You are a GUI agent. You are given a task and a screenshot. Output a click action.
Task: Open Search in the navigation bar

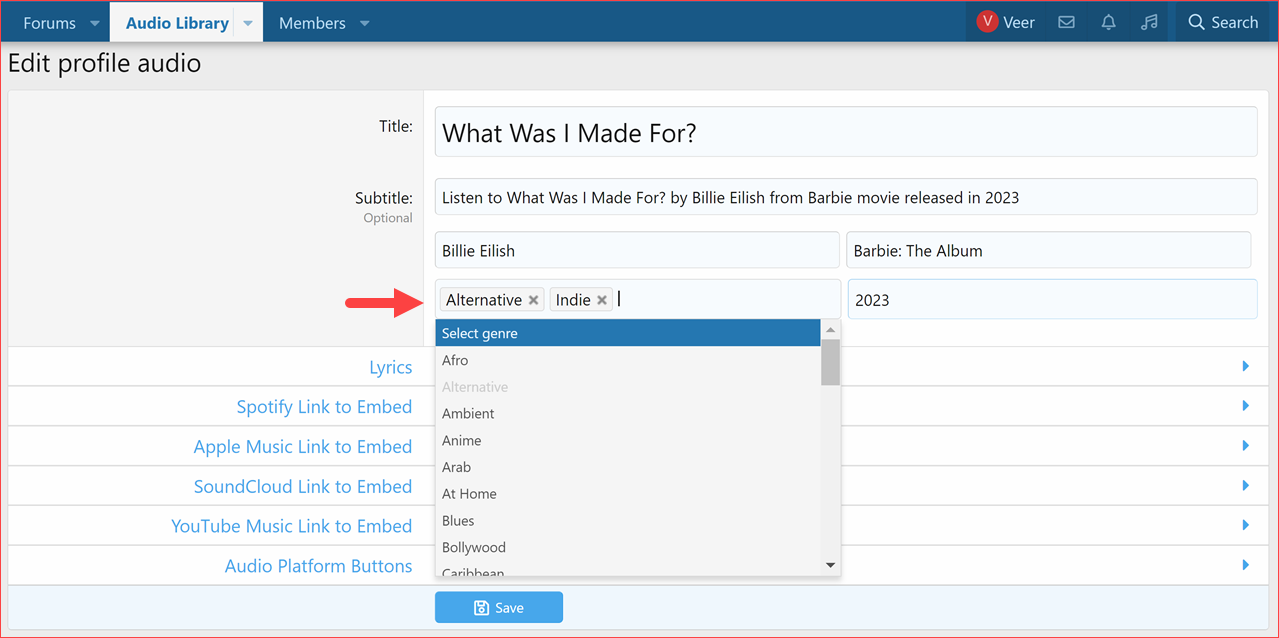1222,22
